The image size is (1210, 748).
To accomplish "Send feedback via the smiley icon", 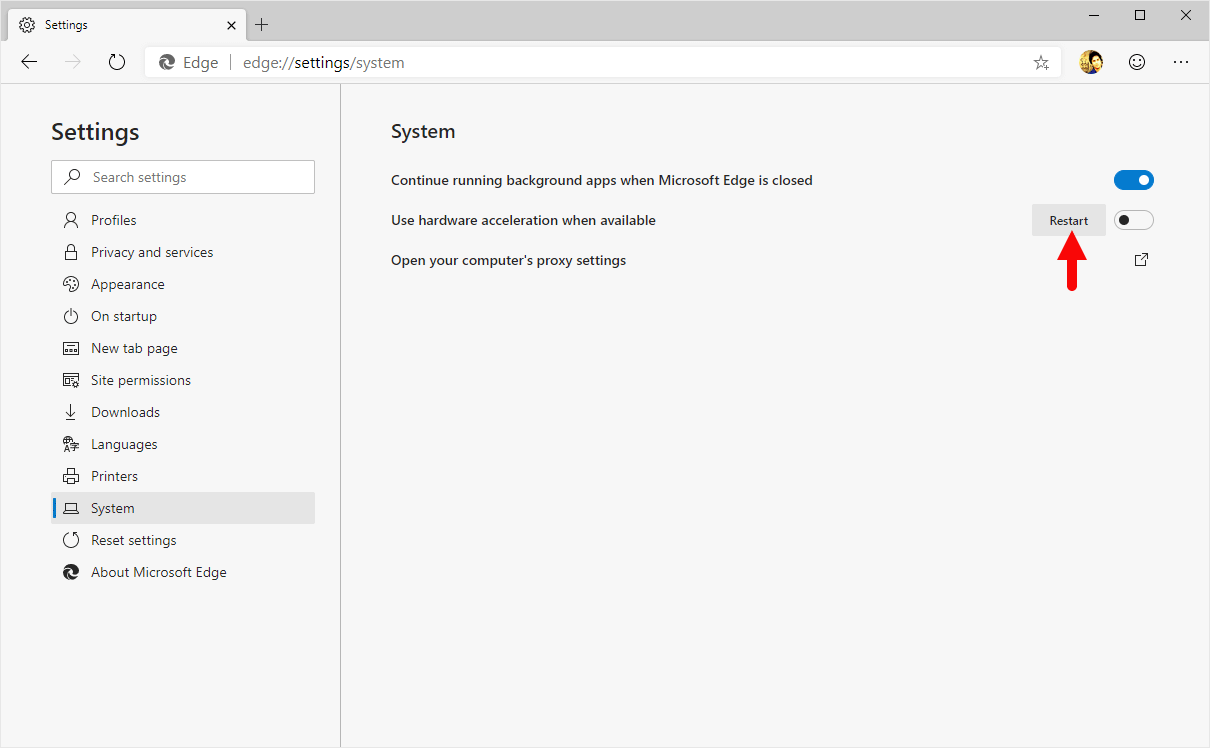I will [x=1137, y=62].
